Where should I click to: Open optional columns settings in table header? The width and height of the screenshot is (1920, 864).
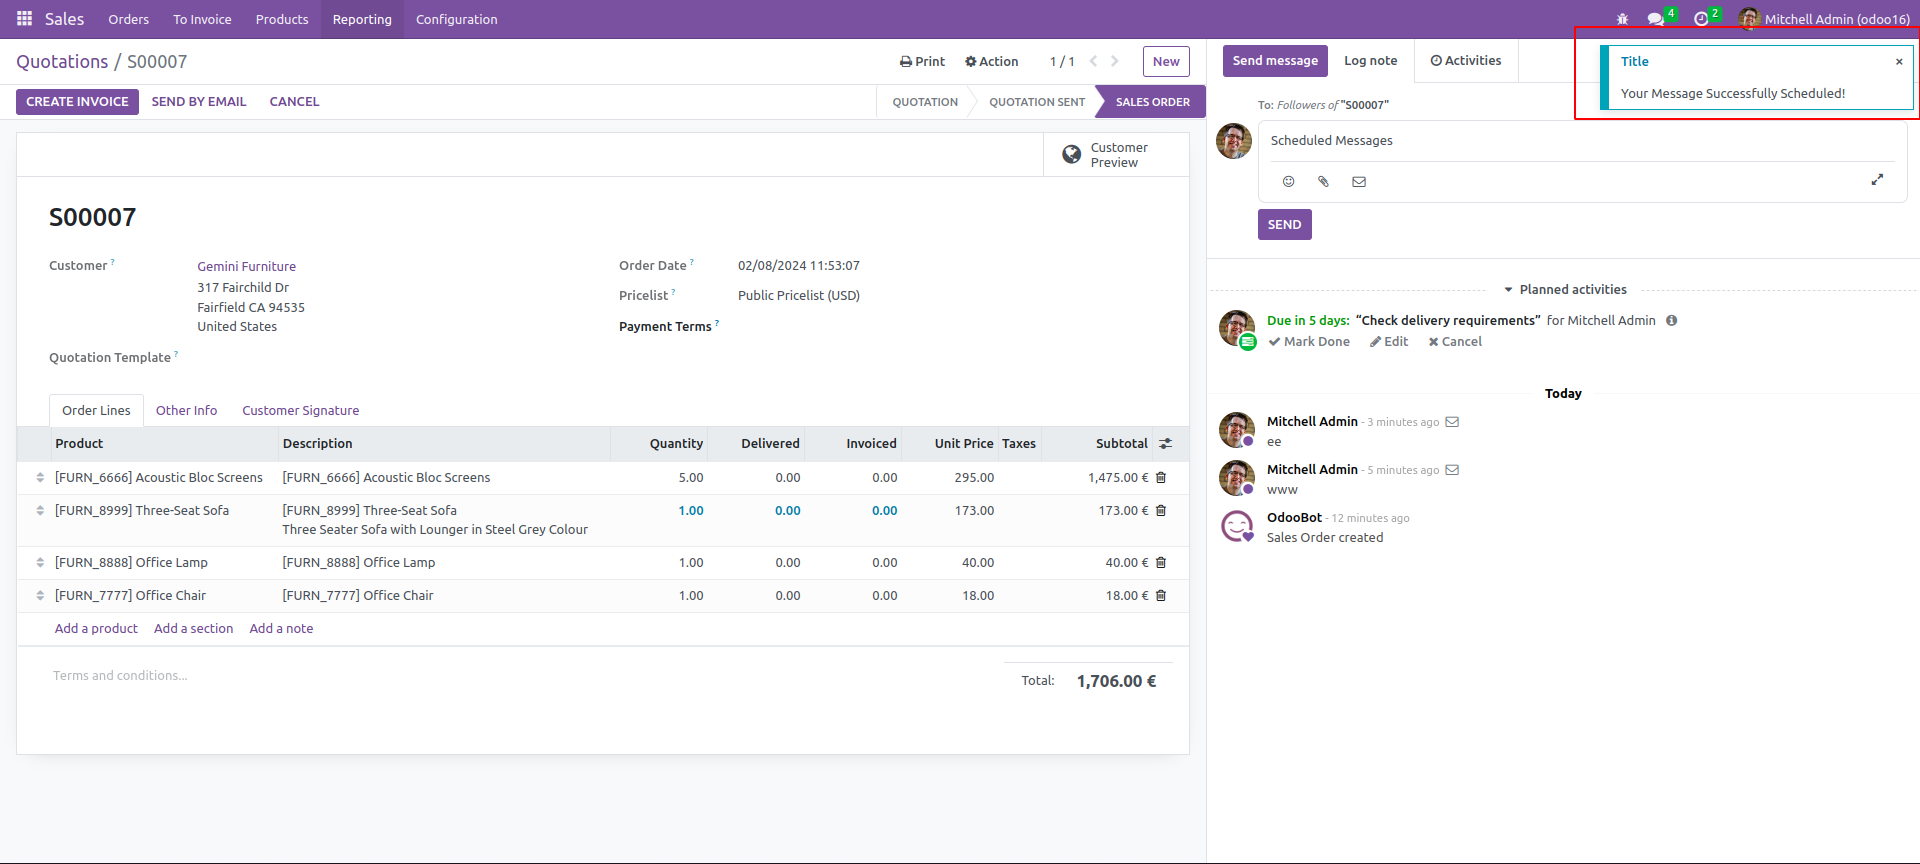tap(1165, 444)
